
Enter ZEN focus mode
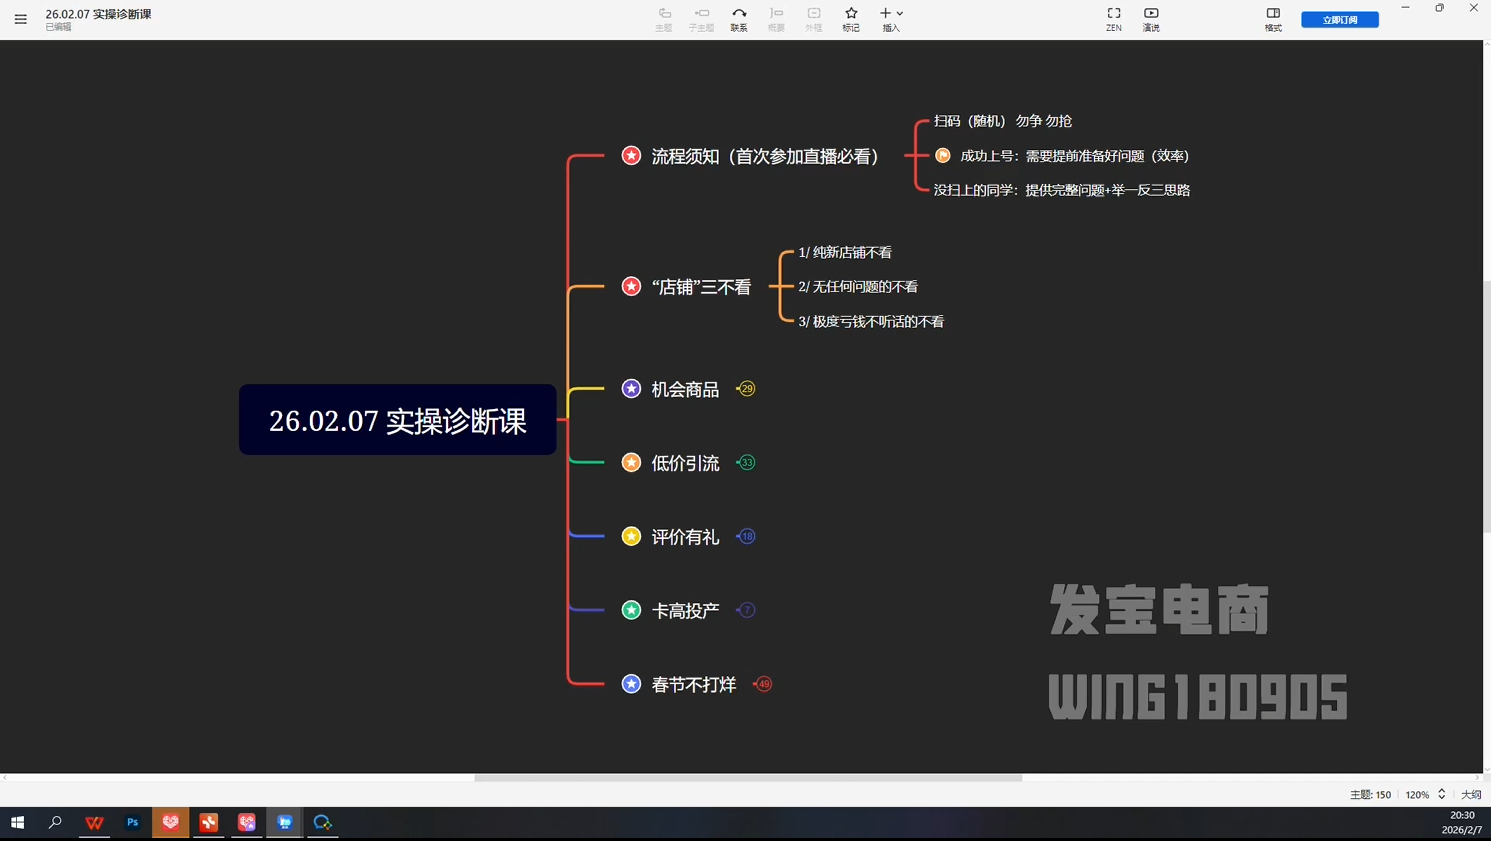(x=1113, y=18)
